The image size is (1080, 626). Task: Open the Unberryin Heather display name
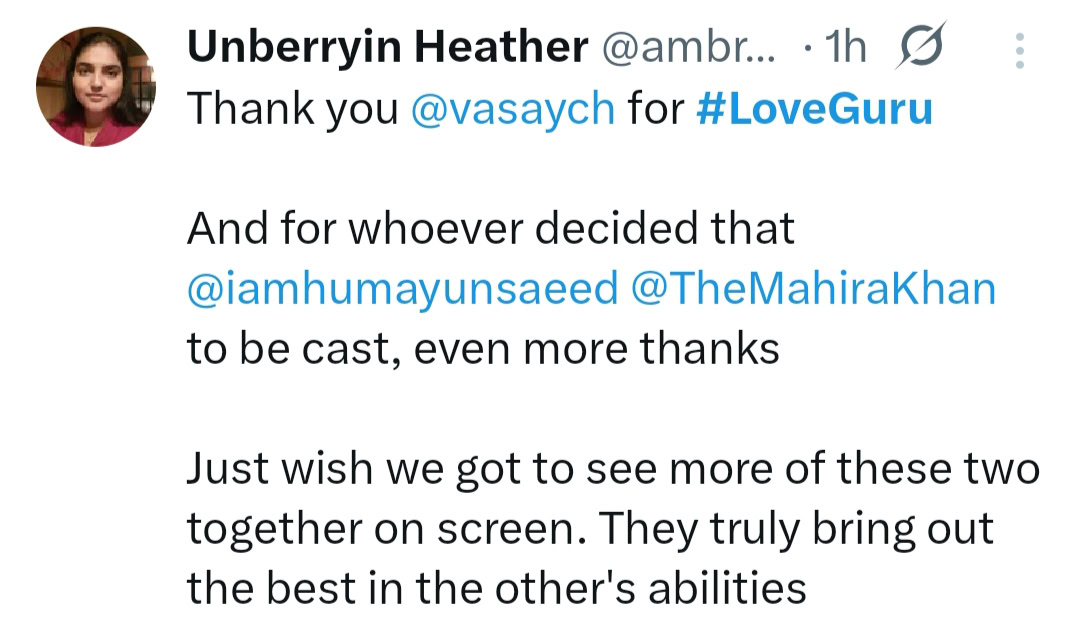387,48
